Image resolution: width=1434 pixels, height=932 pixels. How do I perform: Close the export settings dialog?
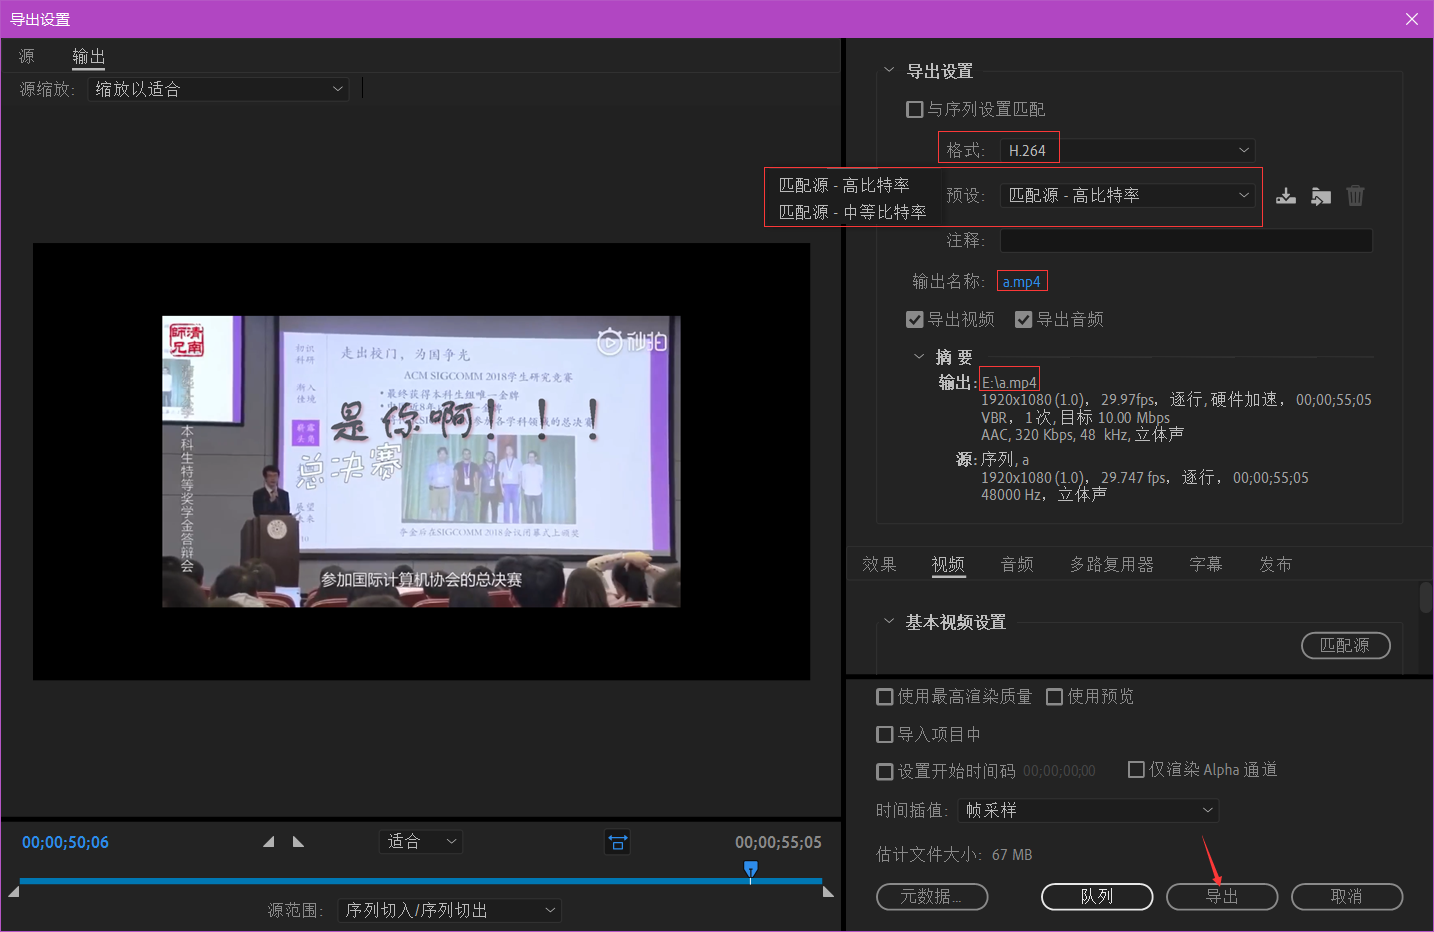pyautogui.click(x=1412, y=19)
